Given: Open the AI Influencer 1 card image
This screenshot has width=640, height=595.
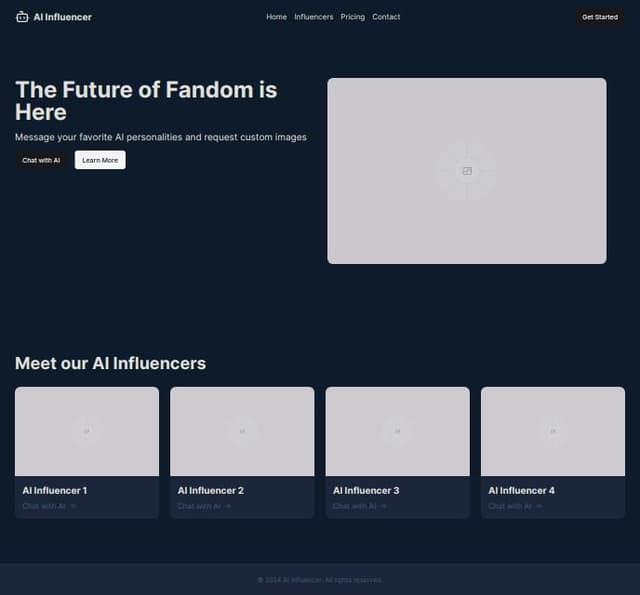Looking at the screenshot, I should 87,431.
